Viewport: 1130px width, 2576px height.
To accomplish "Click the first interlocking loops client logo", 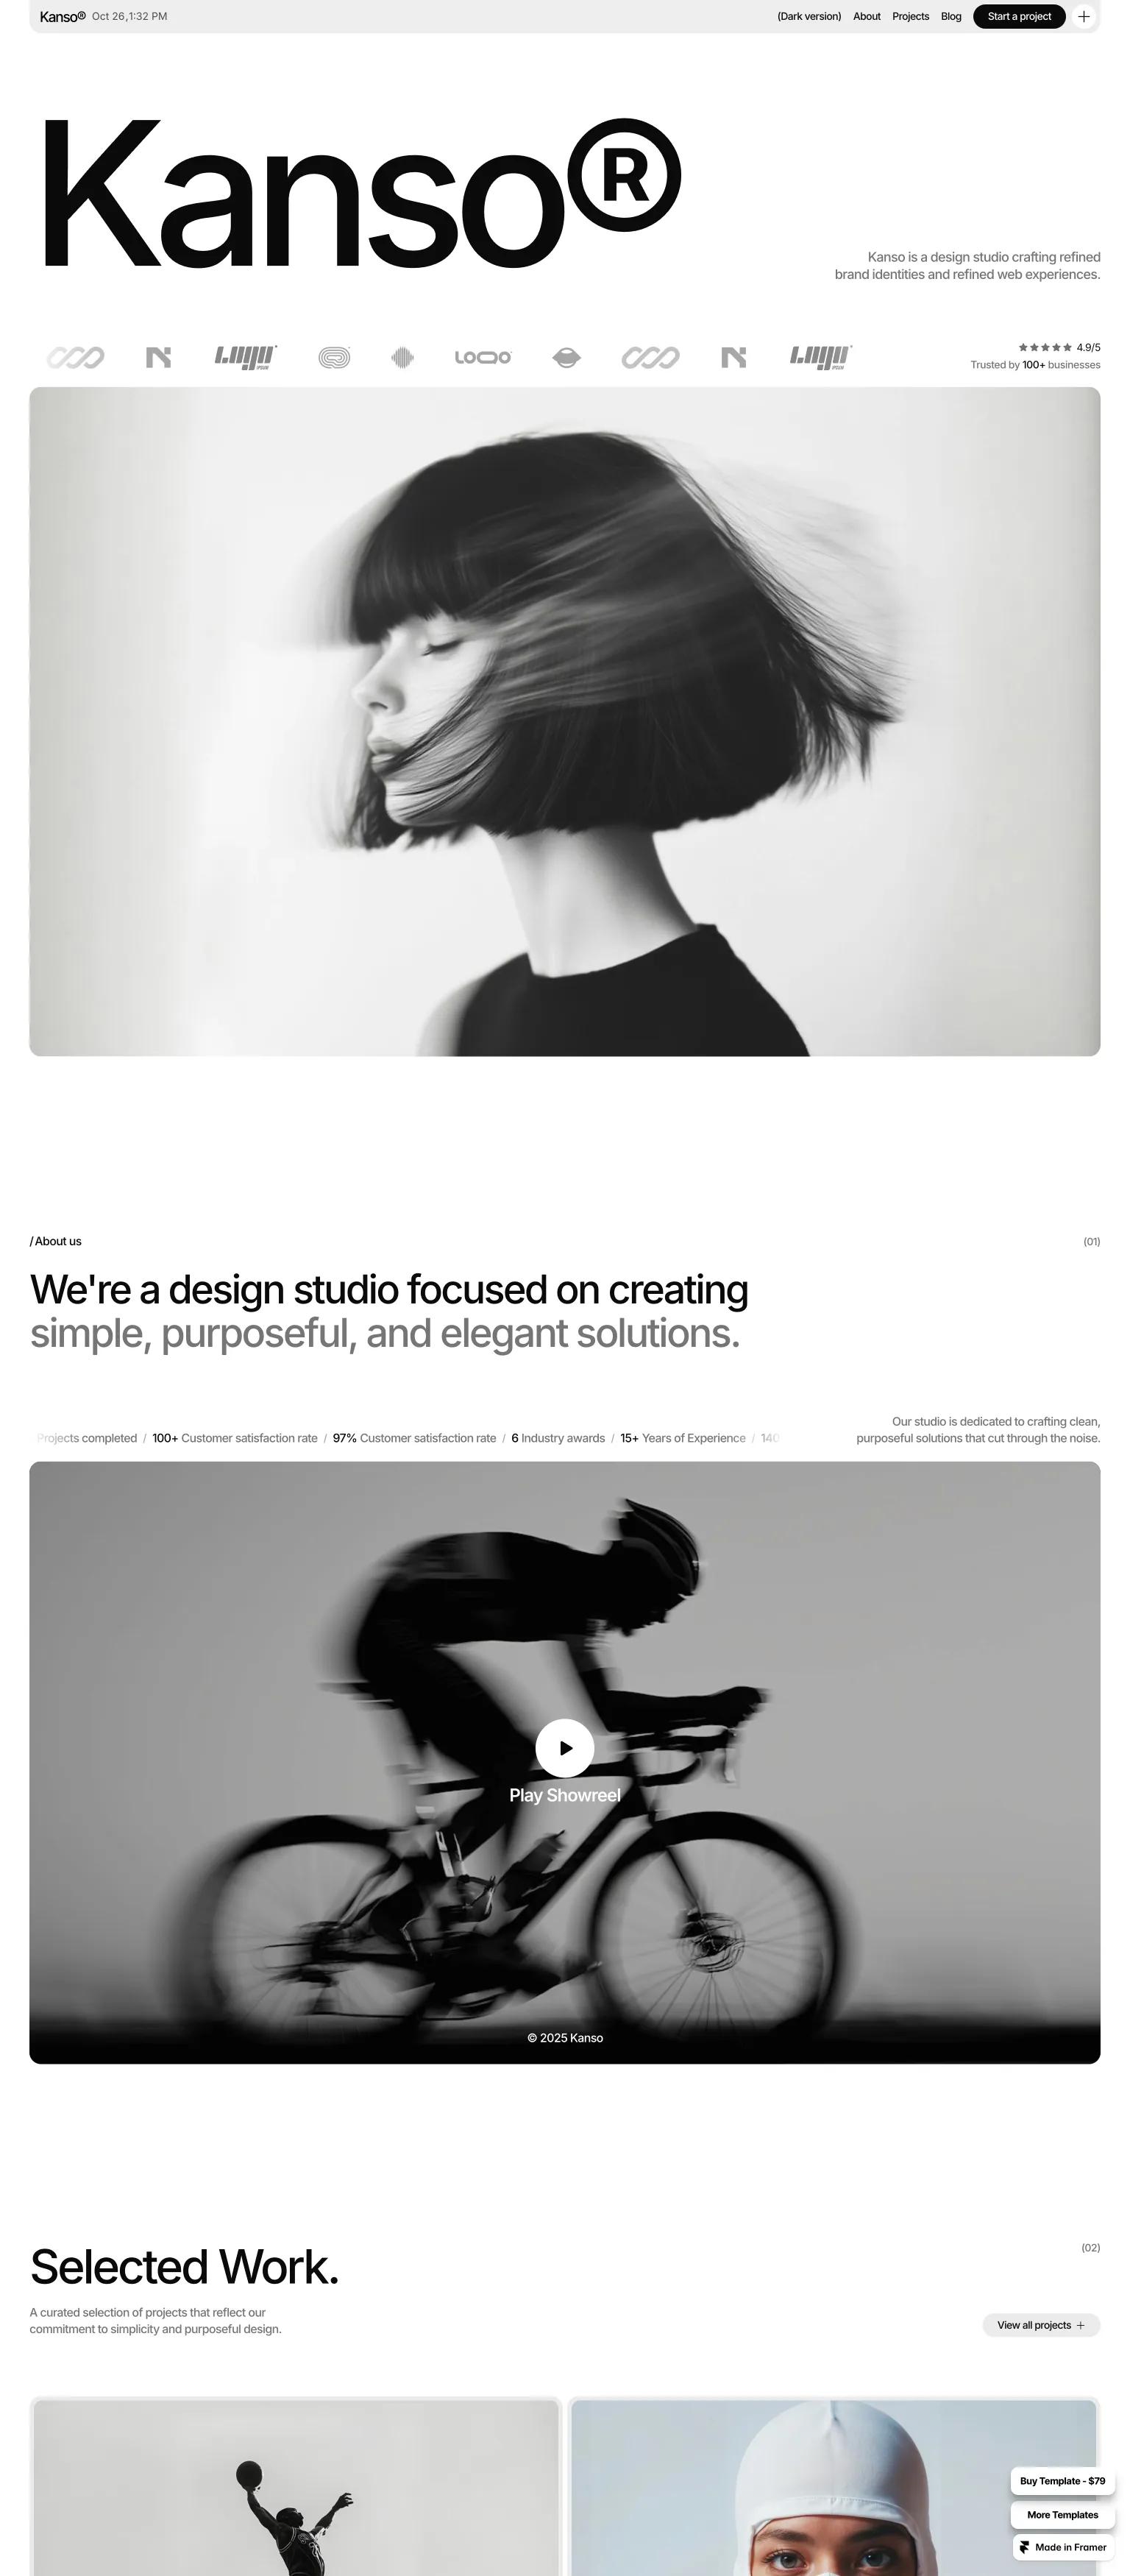I will point(75,357).
